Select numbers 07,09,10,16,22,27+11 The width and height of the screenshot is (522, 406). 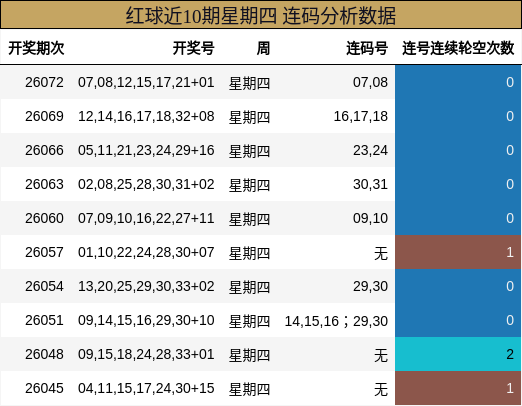tap(146, 218)
